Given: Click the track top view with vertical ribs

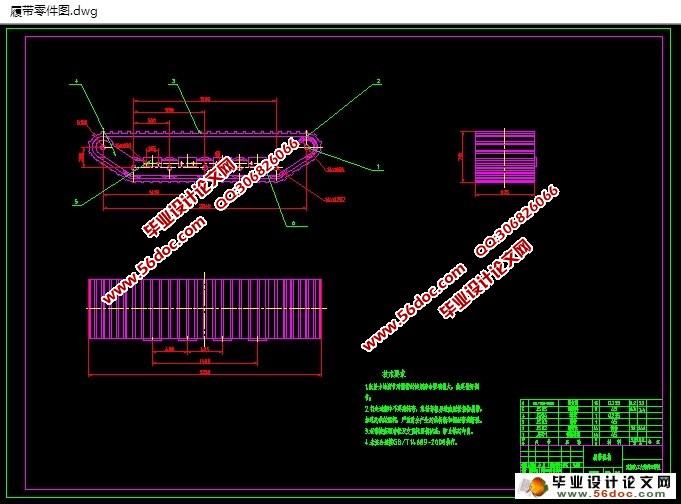Looking at the screenshot, I should (207, 308).
